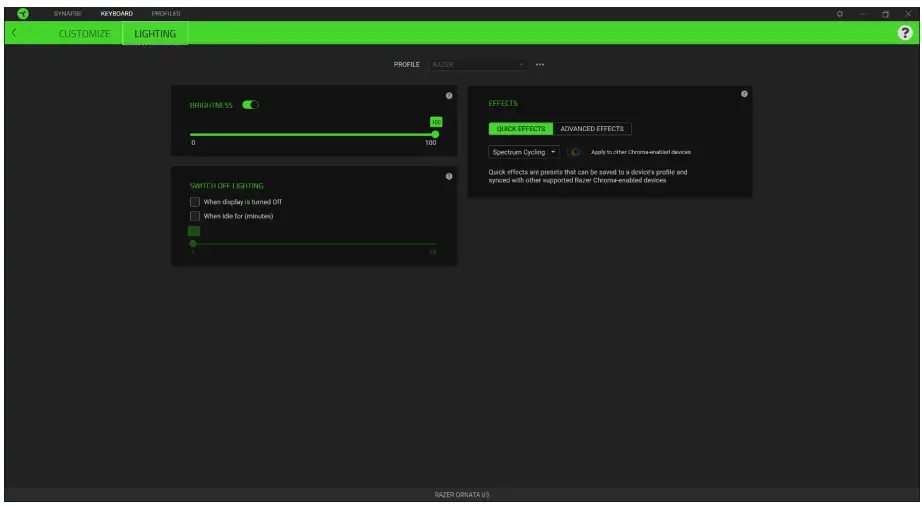The image size is (922, 506).
Task: Go back using the left arrow
Action: coord(14,33)
